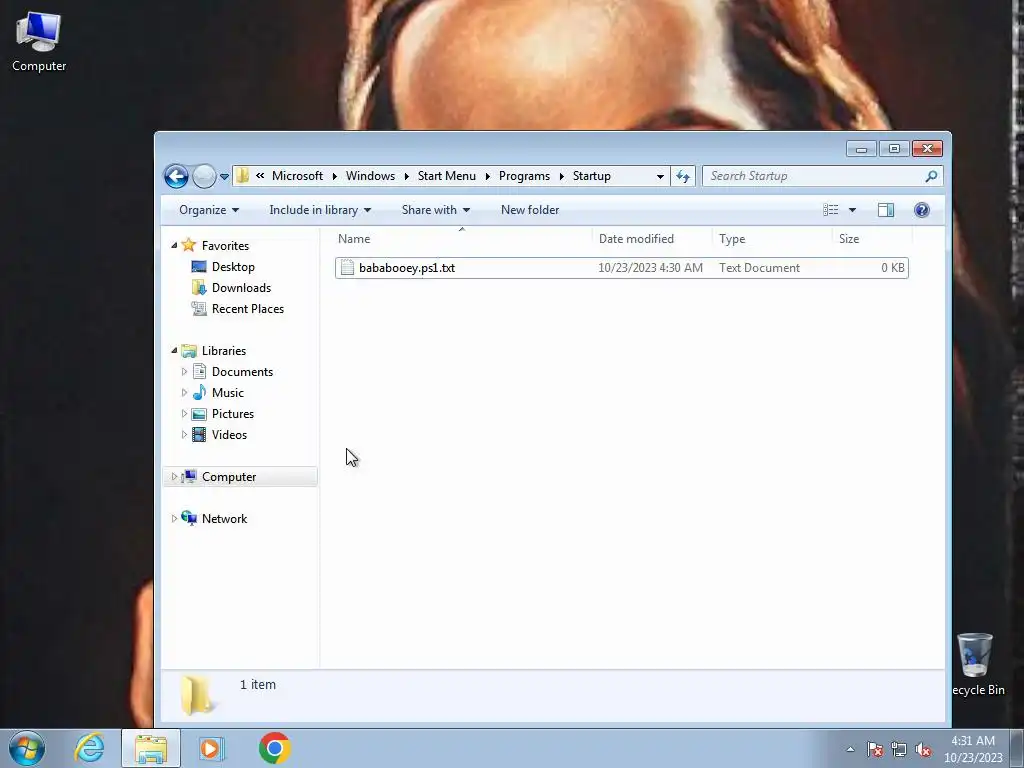Select Computer in navigation pane
Screen dimensions: 1024x768
click(229, 477)
